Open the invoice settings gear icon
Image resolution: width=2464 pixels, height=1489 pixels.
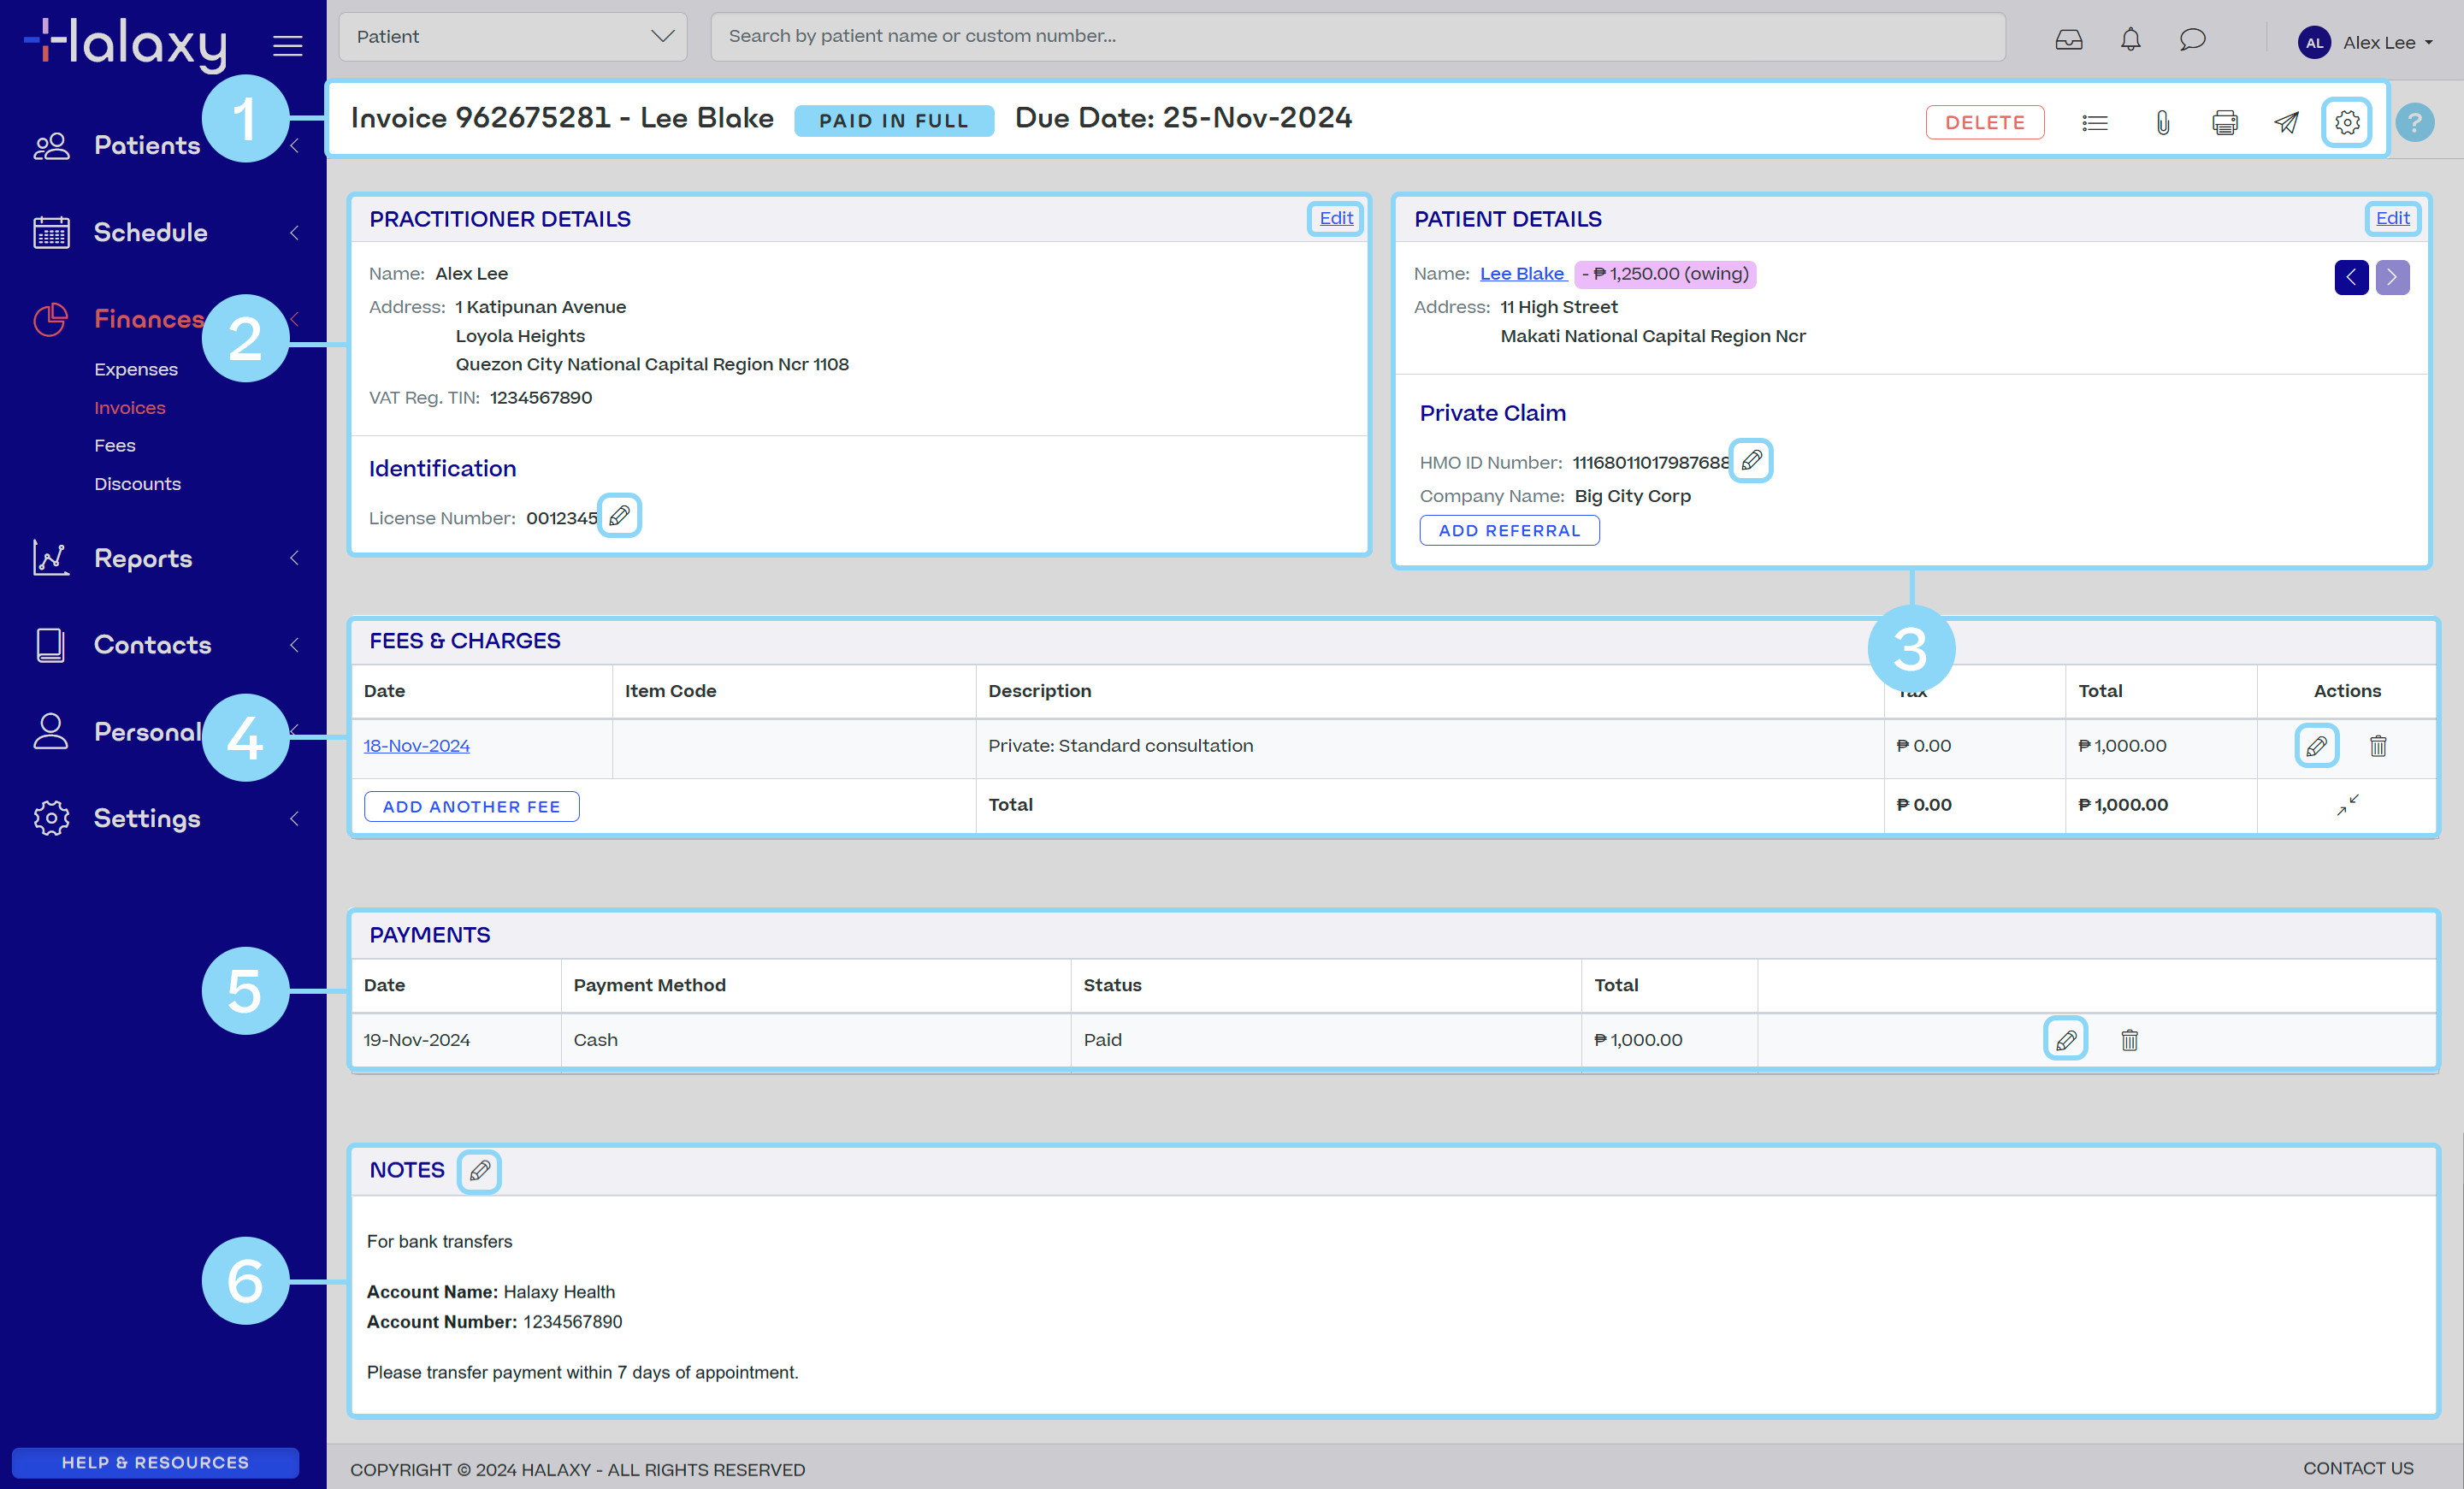tap(2346, 122)
